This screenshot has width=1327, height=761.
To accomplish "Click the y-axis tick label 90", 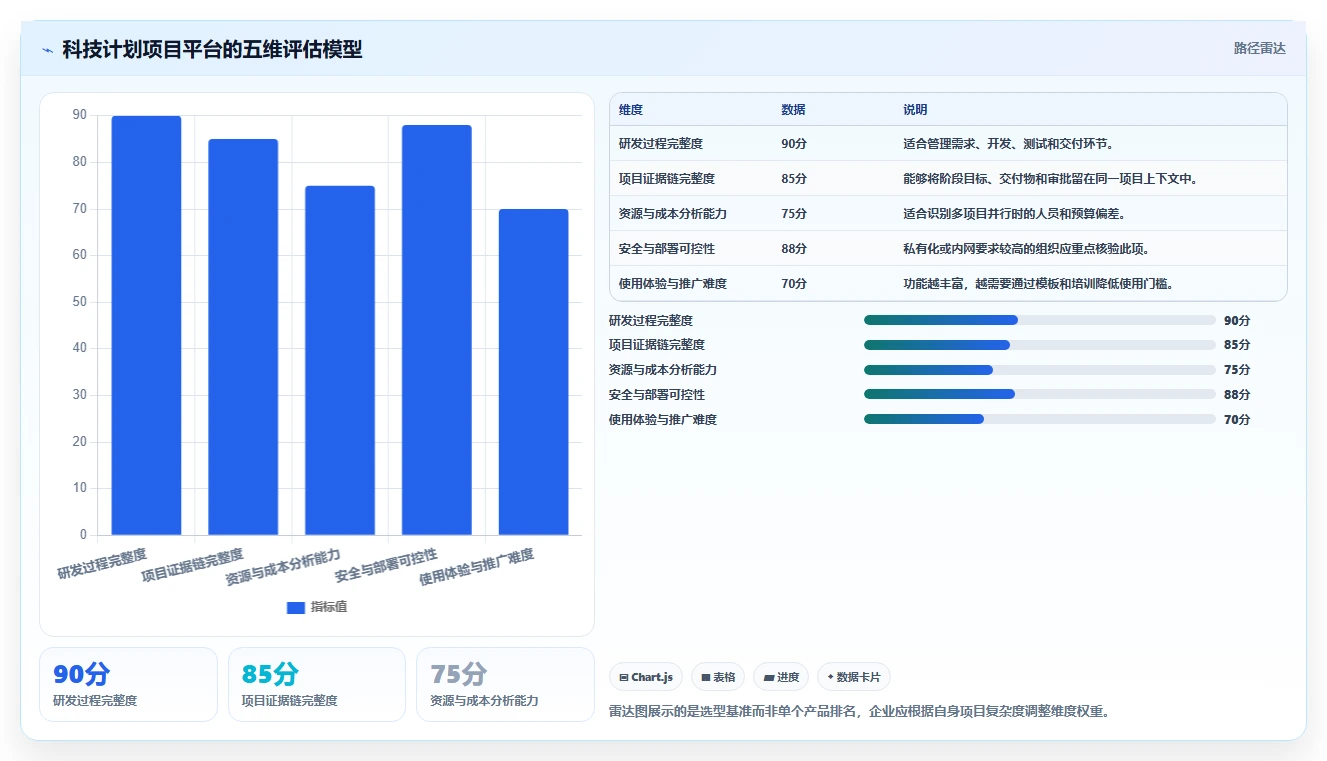I will pyautogui.click(x=79, y=115).
